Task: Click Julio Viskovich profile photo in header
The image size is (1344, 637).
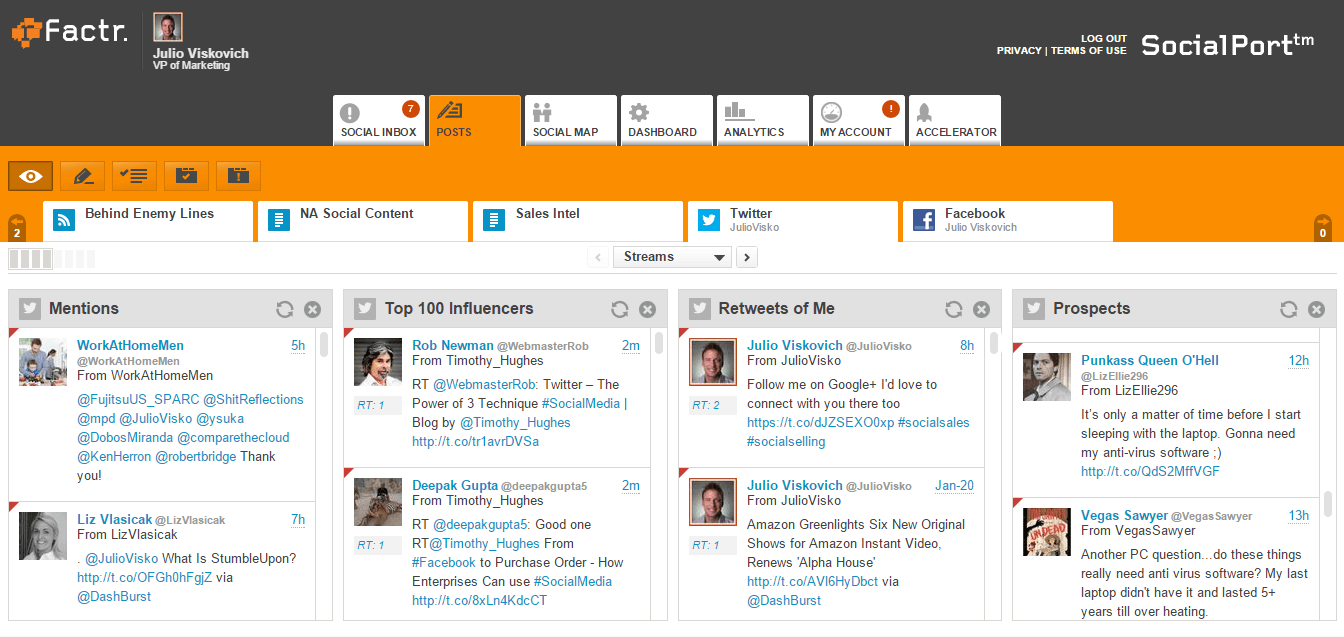Action: pyautogui.click(x=168, y=27)
